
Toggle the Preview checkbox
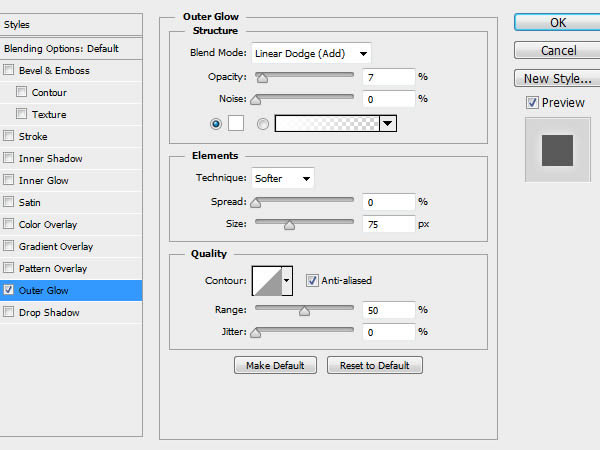532,103
